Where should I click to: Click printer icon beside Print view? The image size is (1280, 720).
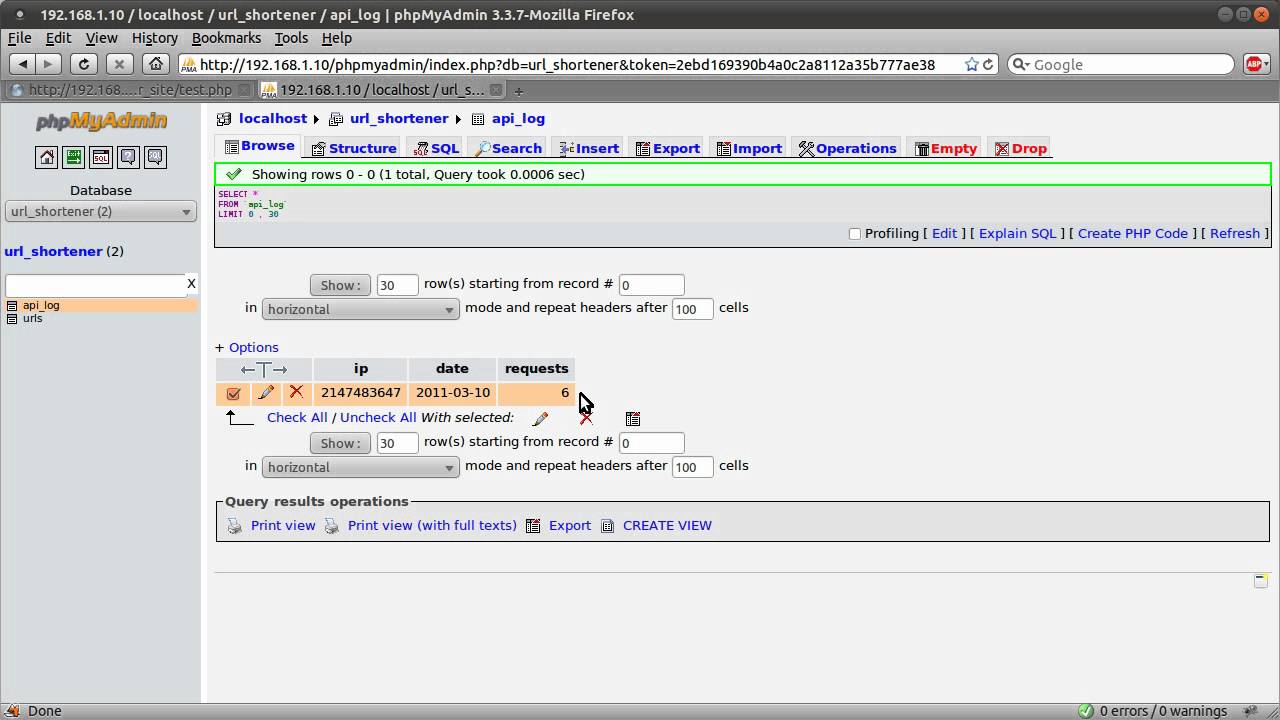pyautogui.click(x=234, y=526)
